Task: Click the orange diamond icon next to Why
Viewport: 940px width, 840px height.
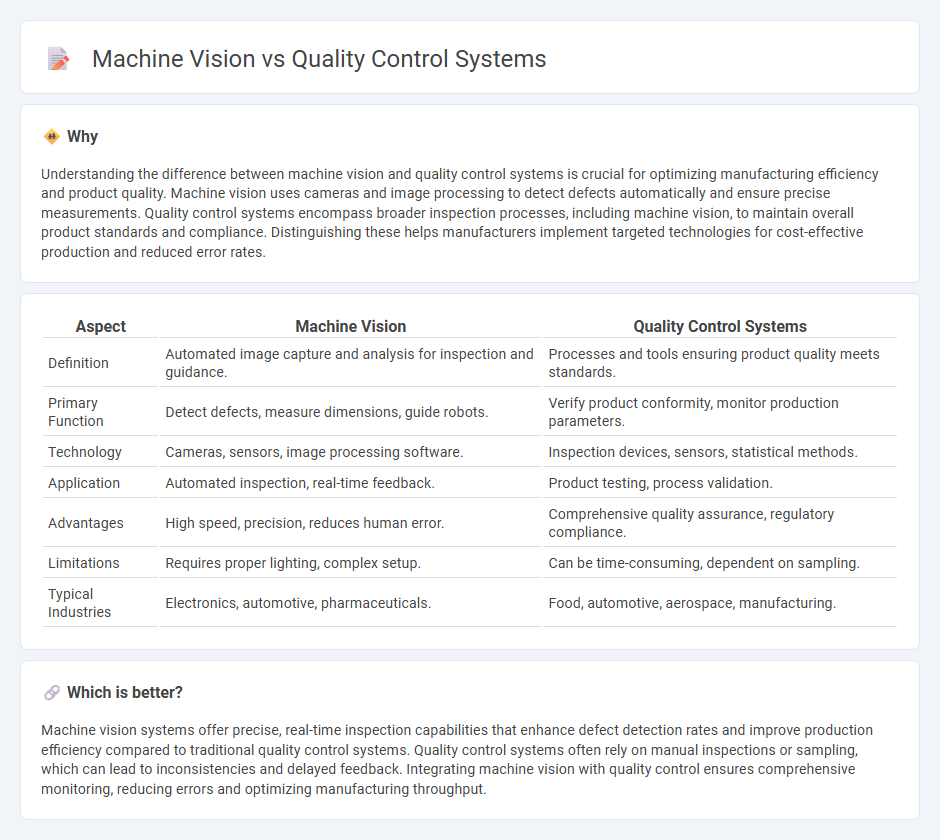Action: (x=52, y=137)
